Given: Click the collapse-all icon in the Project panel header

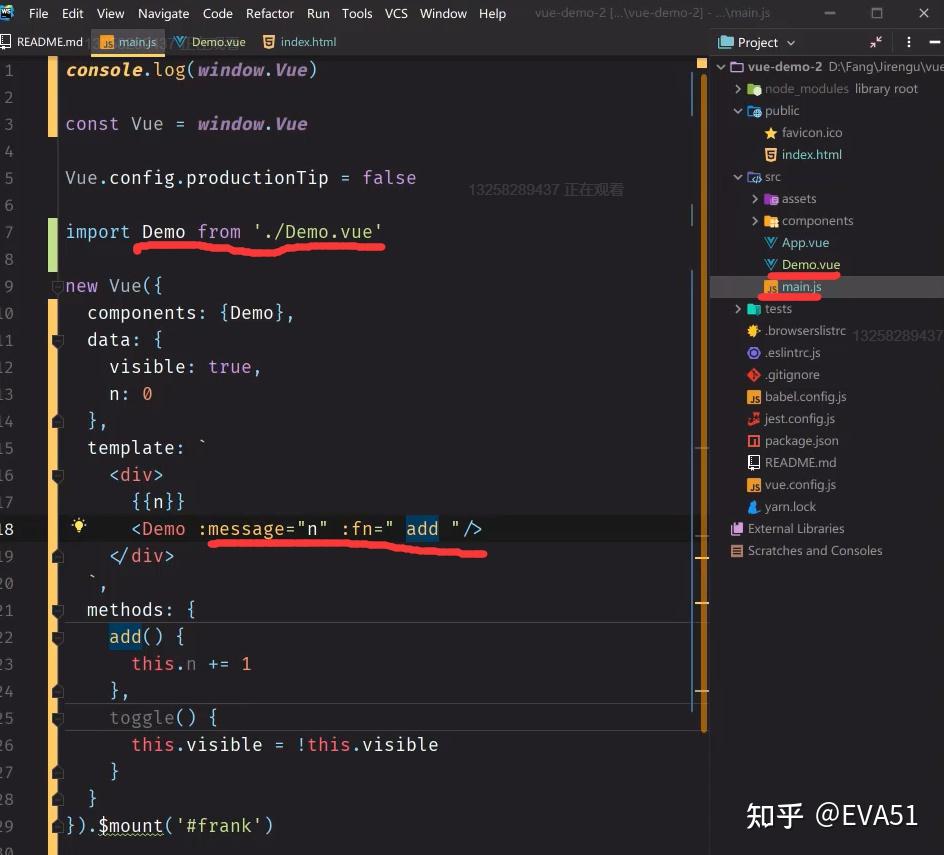Looking at the screenshot, I should pos(875,42).
